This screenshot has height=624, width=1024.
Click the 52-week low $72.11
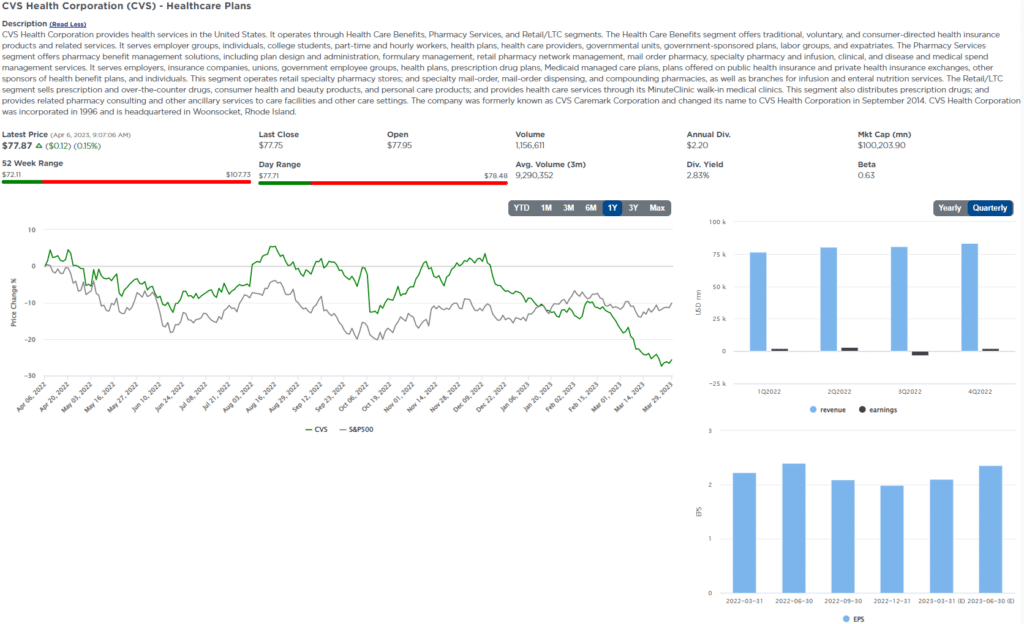[11, 175]
